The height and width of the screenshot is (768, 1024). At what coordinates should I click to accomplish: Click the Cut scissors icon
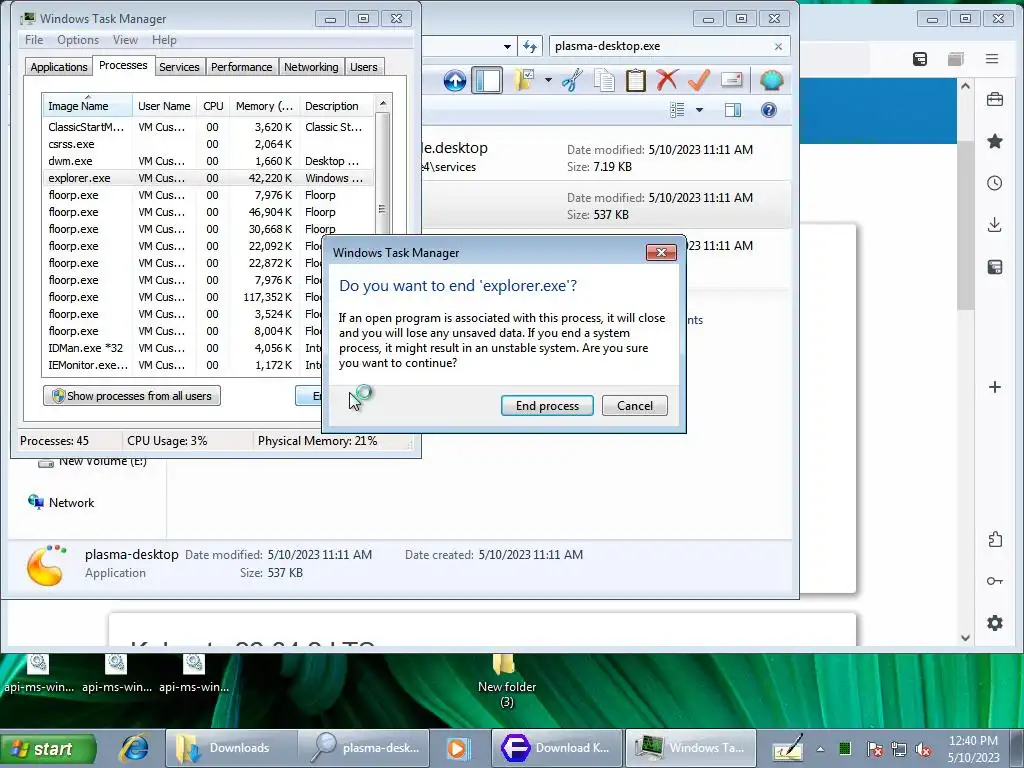pos(572,80)
